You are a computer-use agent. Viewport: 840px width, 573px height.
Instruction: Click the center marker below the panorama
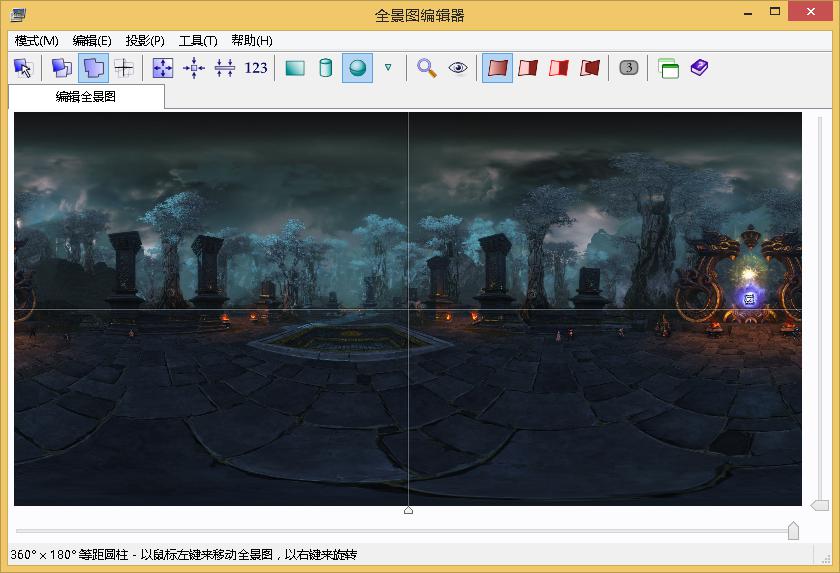[408, 510]
